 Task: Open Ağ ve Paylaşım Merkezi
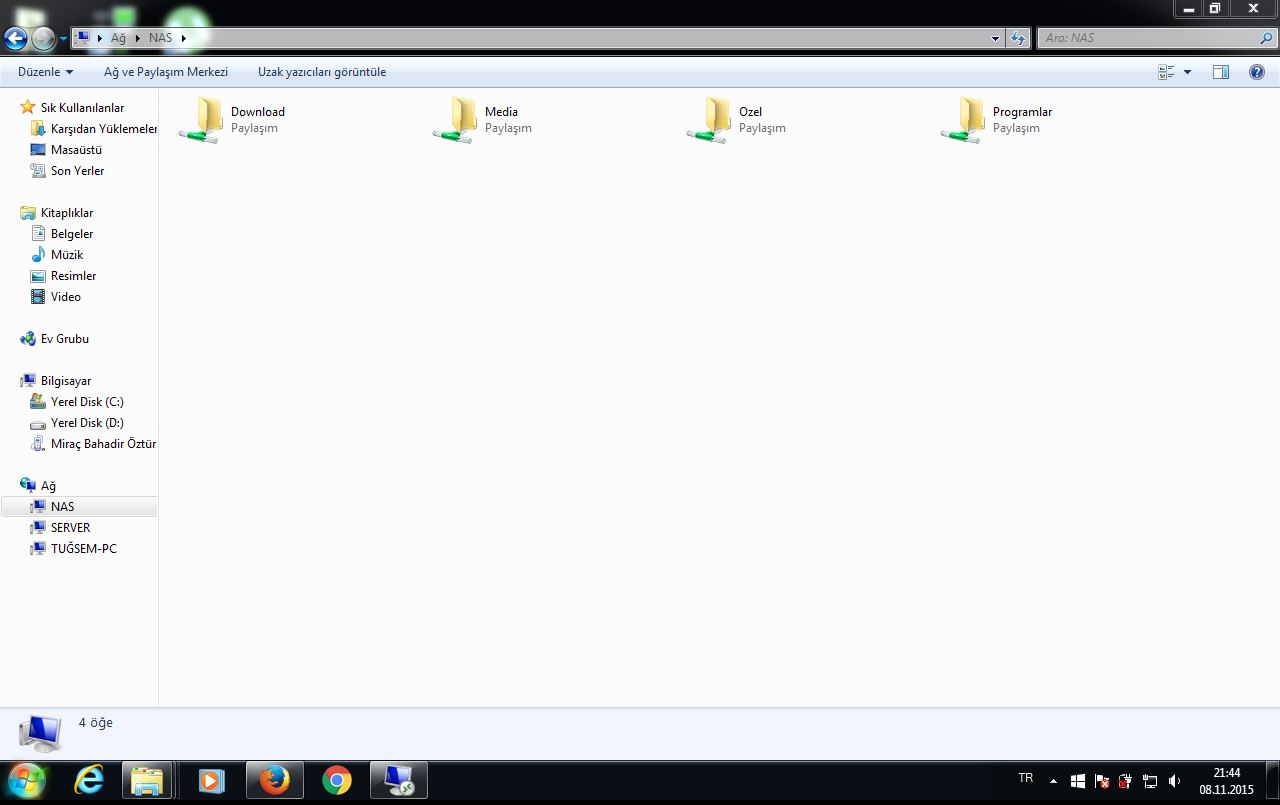point(166,72)
